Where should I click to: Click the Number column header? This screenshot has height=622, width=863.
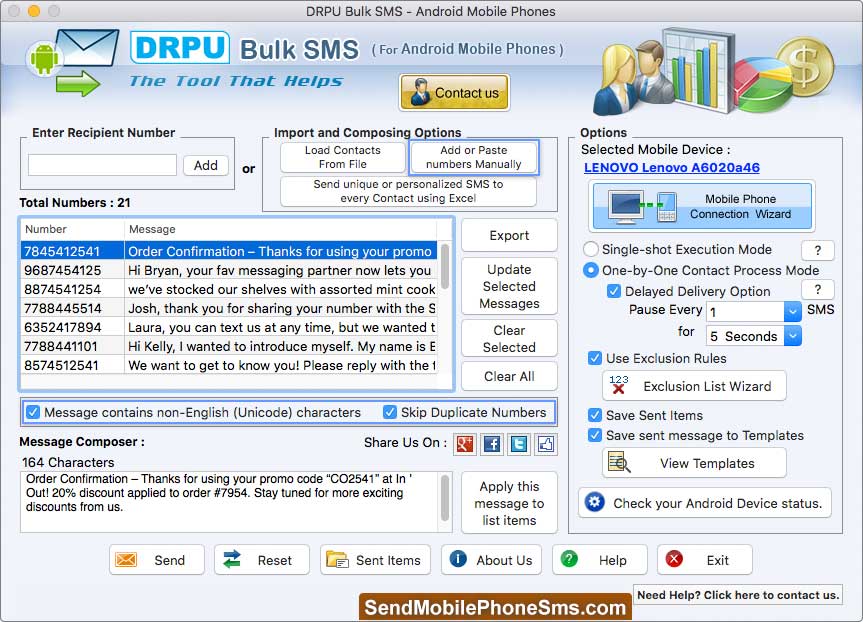pos(72,229)
